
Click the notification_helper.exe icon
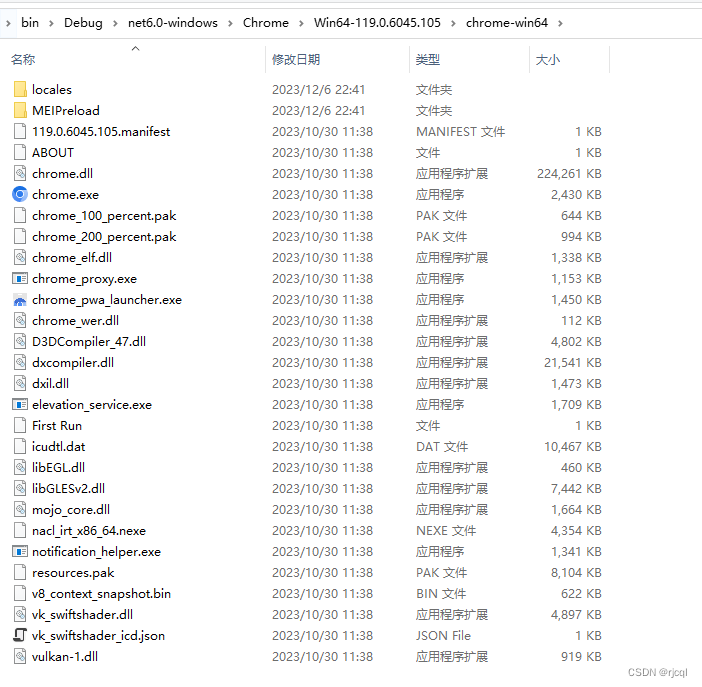20,551
